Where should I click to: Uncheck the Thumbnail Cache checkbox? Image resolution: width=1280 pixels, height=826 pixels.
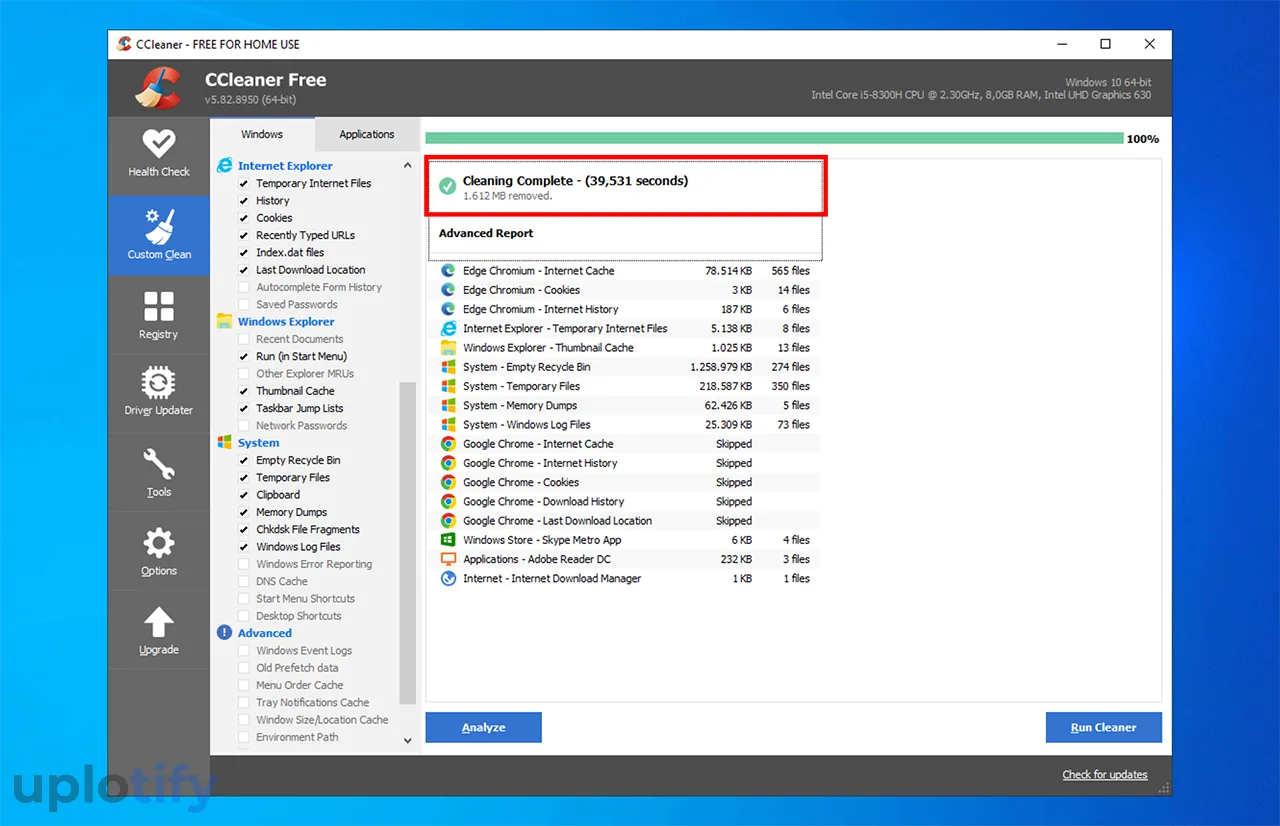click(244, 391)
